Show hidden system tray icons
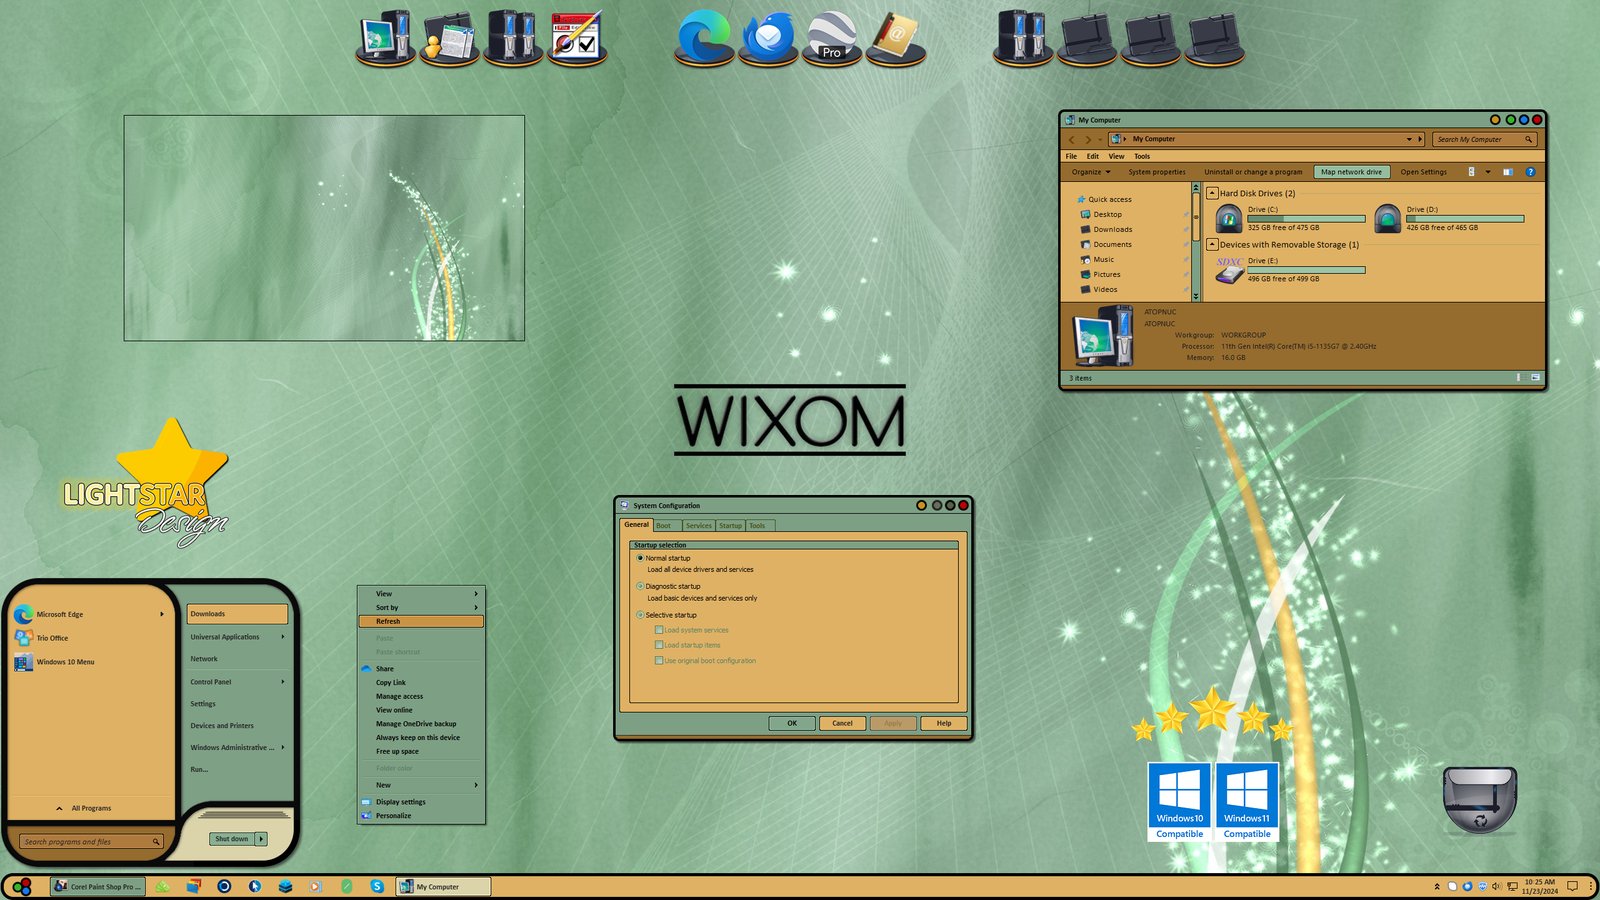The height and width of the screenshot is (900, 1600). (x=1437, y=886)
